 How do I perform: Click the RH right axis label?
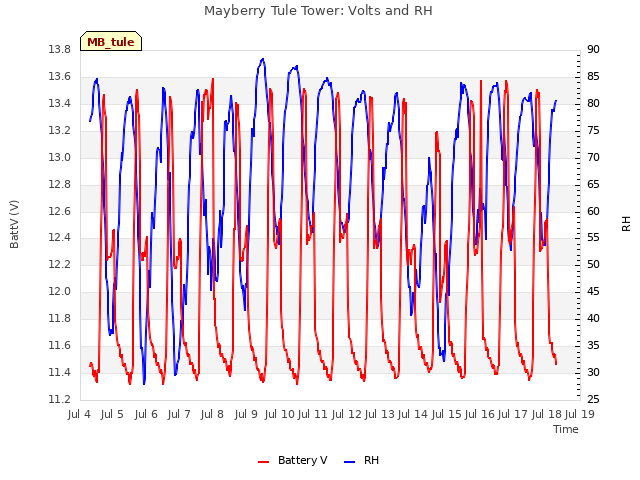pyautogui.click(x=626, y=224)
